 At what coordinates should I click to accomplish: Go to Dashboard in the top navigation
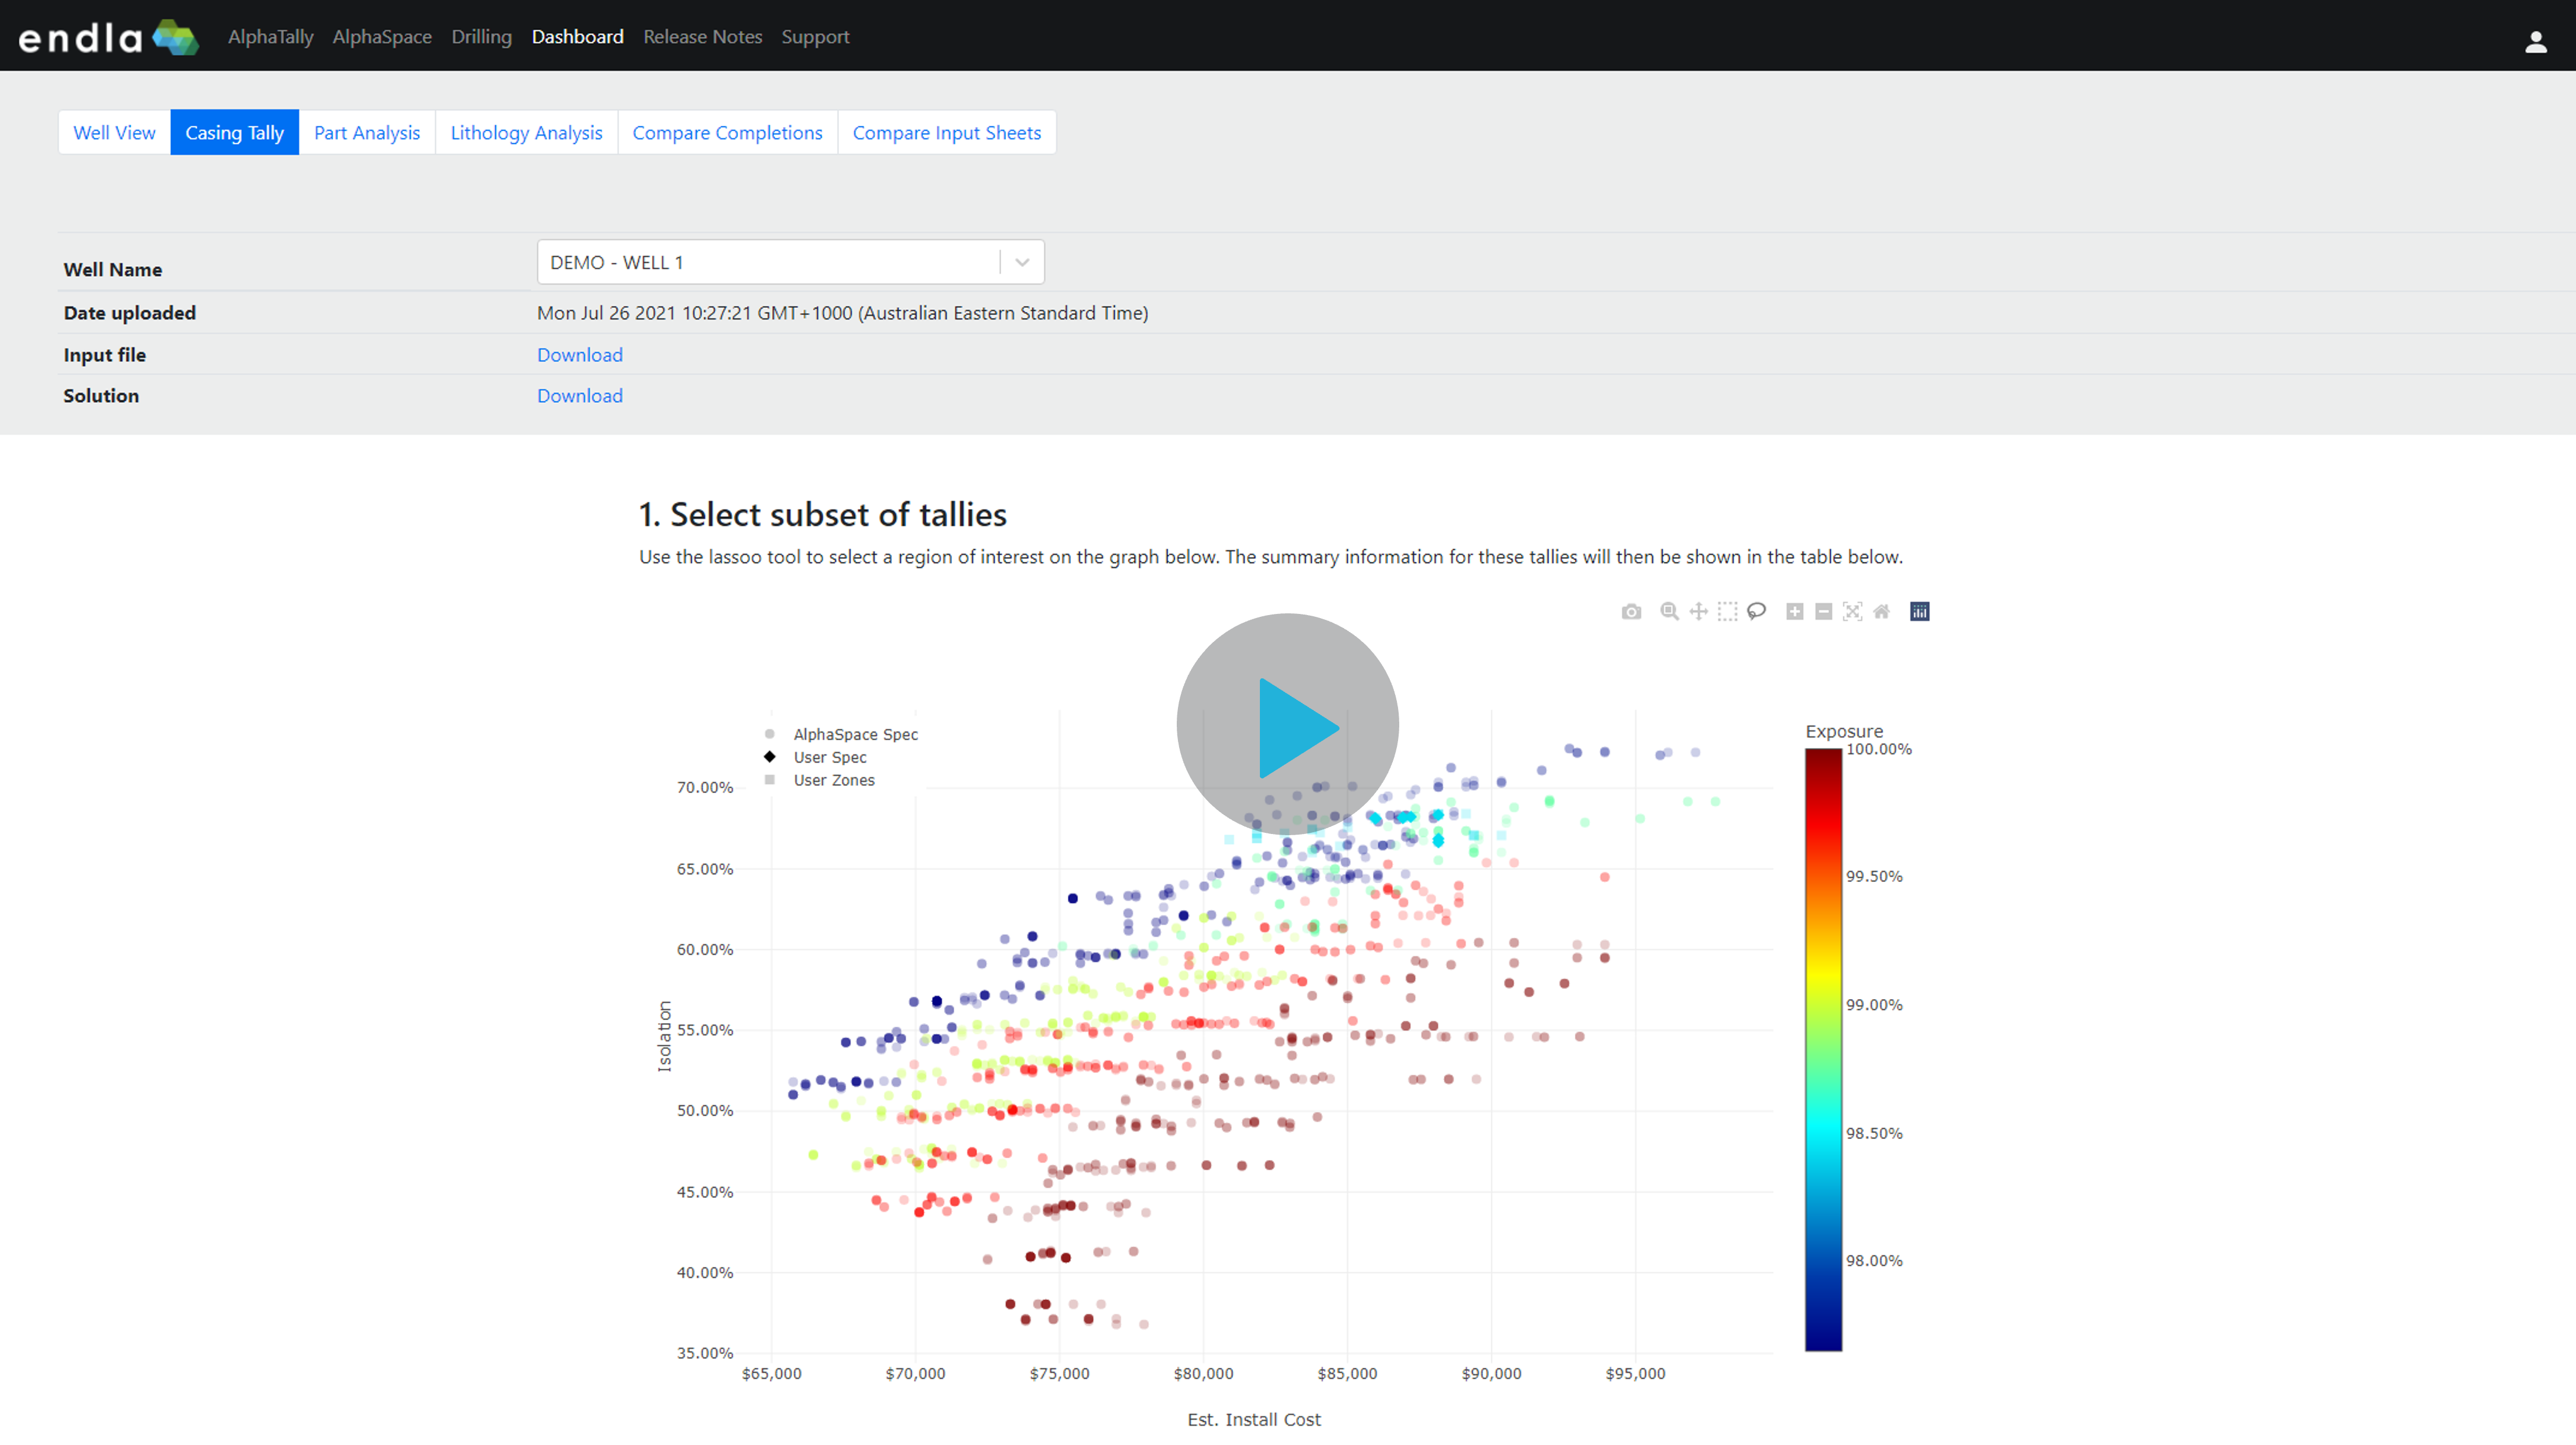click(x=577, y=37)
